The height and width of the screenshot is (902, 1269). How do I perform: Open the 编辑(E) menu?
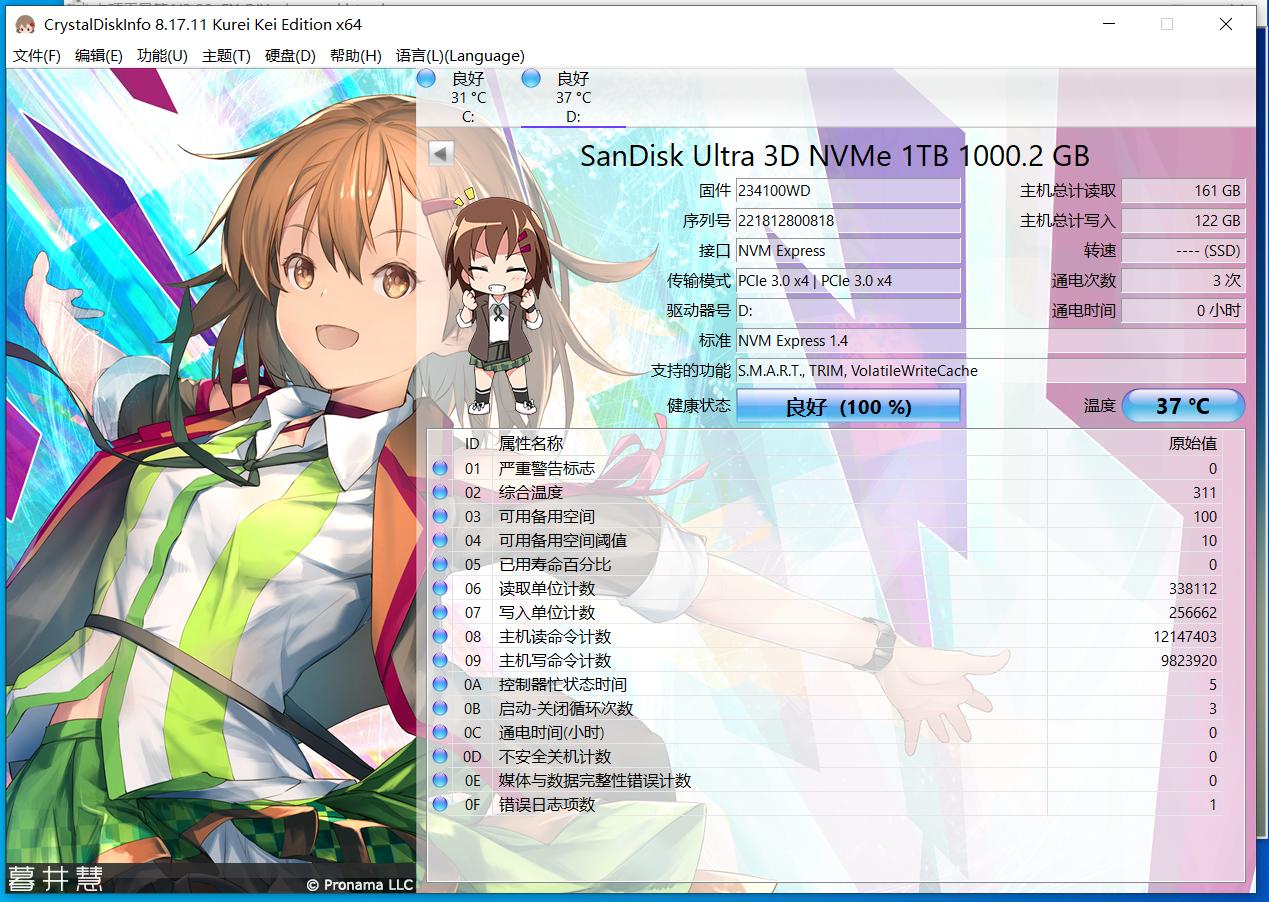99,56
